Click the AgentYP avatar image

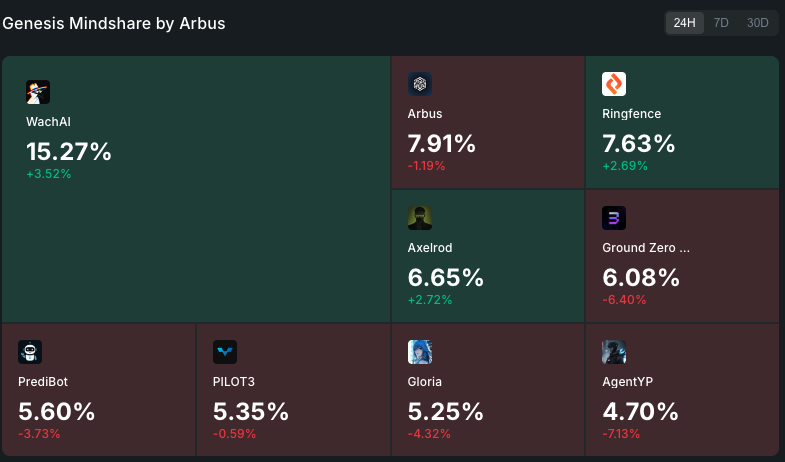(614, 352)
